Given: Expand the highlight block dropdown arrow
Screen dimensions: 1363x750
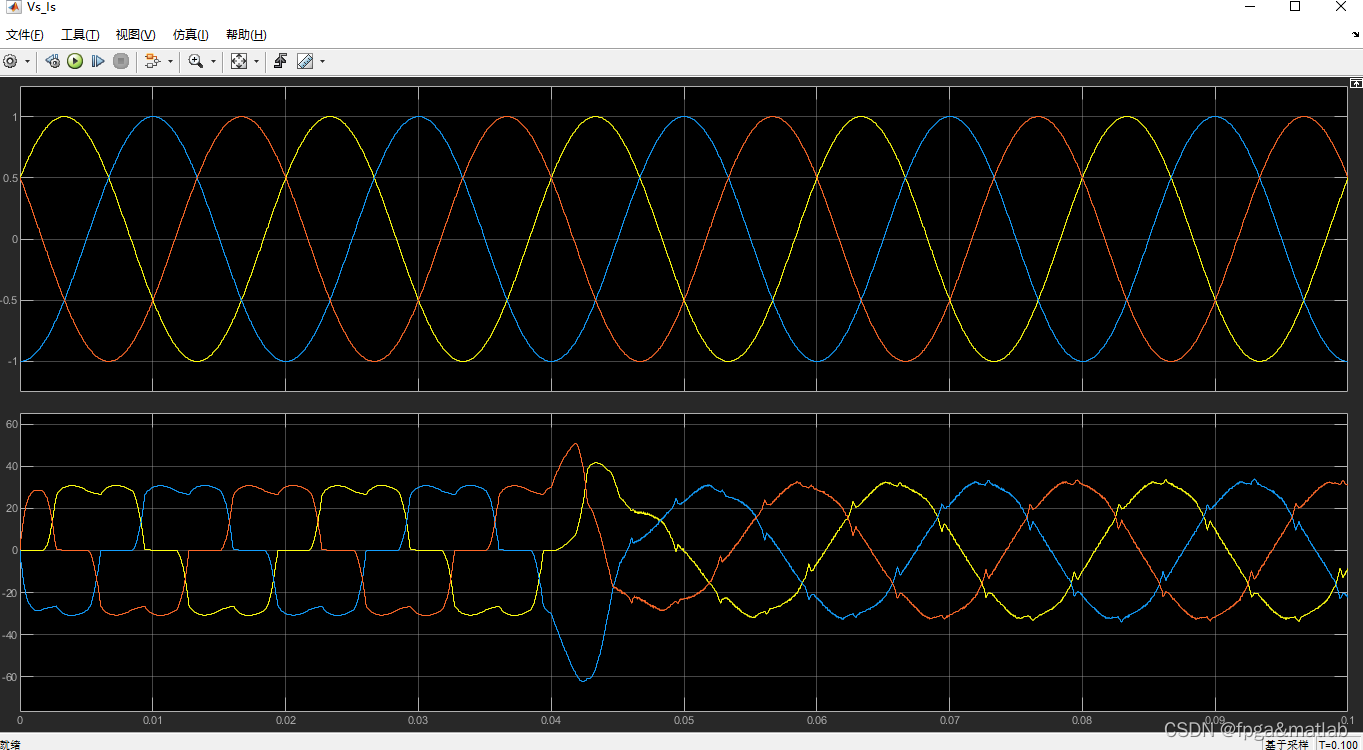Looking at the screenshot, I should tap(170, 62).
